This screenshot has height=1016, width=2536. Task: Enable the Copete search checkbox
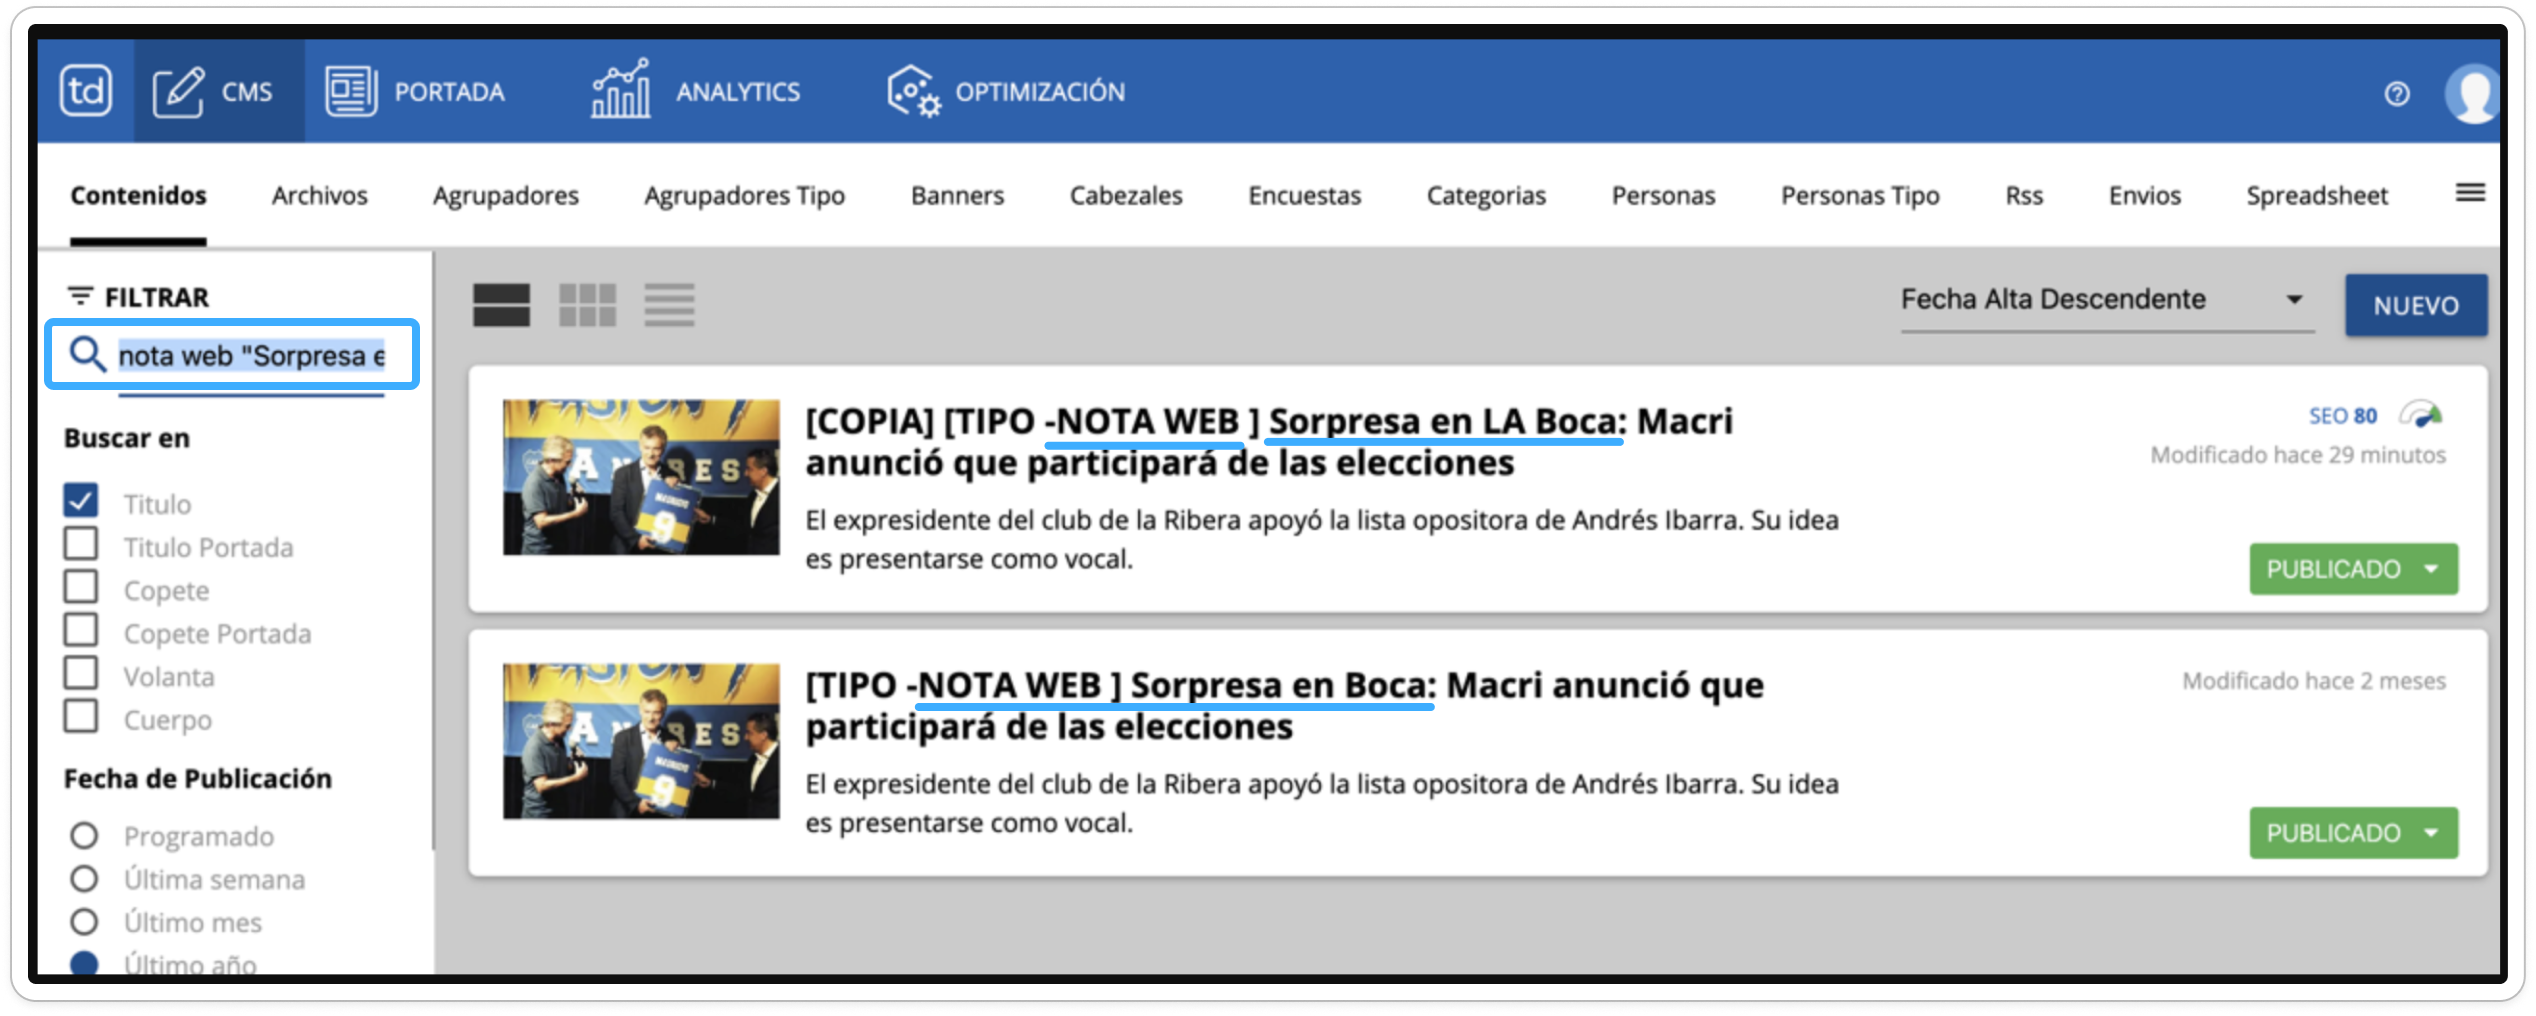coord(81,588)
